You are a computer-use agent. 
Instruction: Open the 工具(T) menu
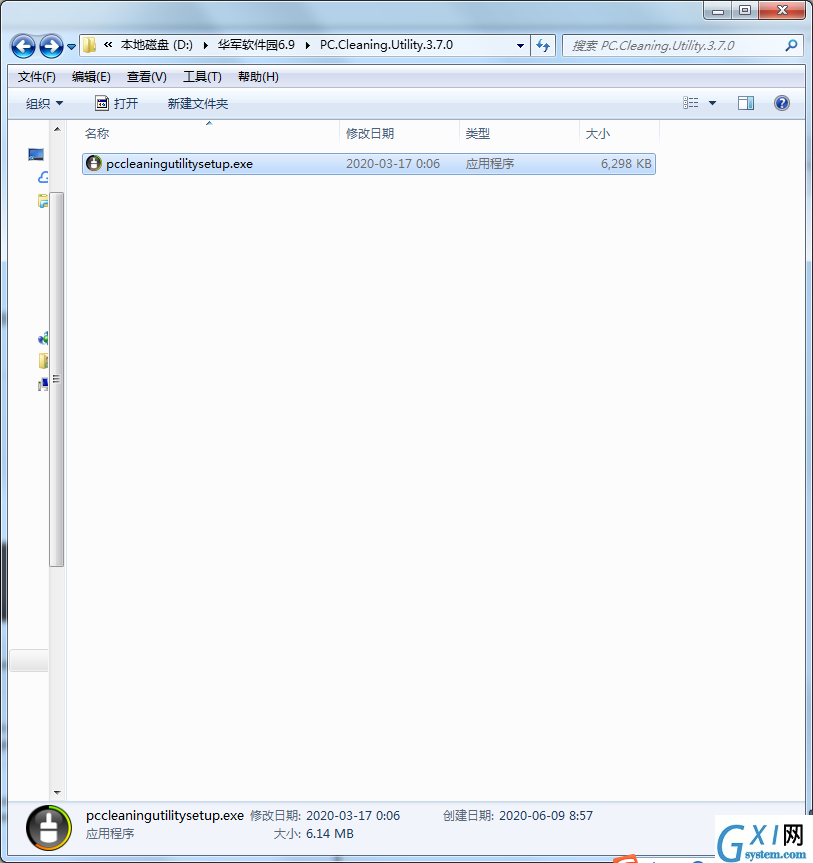point(202,77)
